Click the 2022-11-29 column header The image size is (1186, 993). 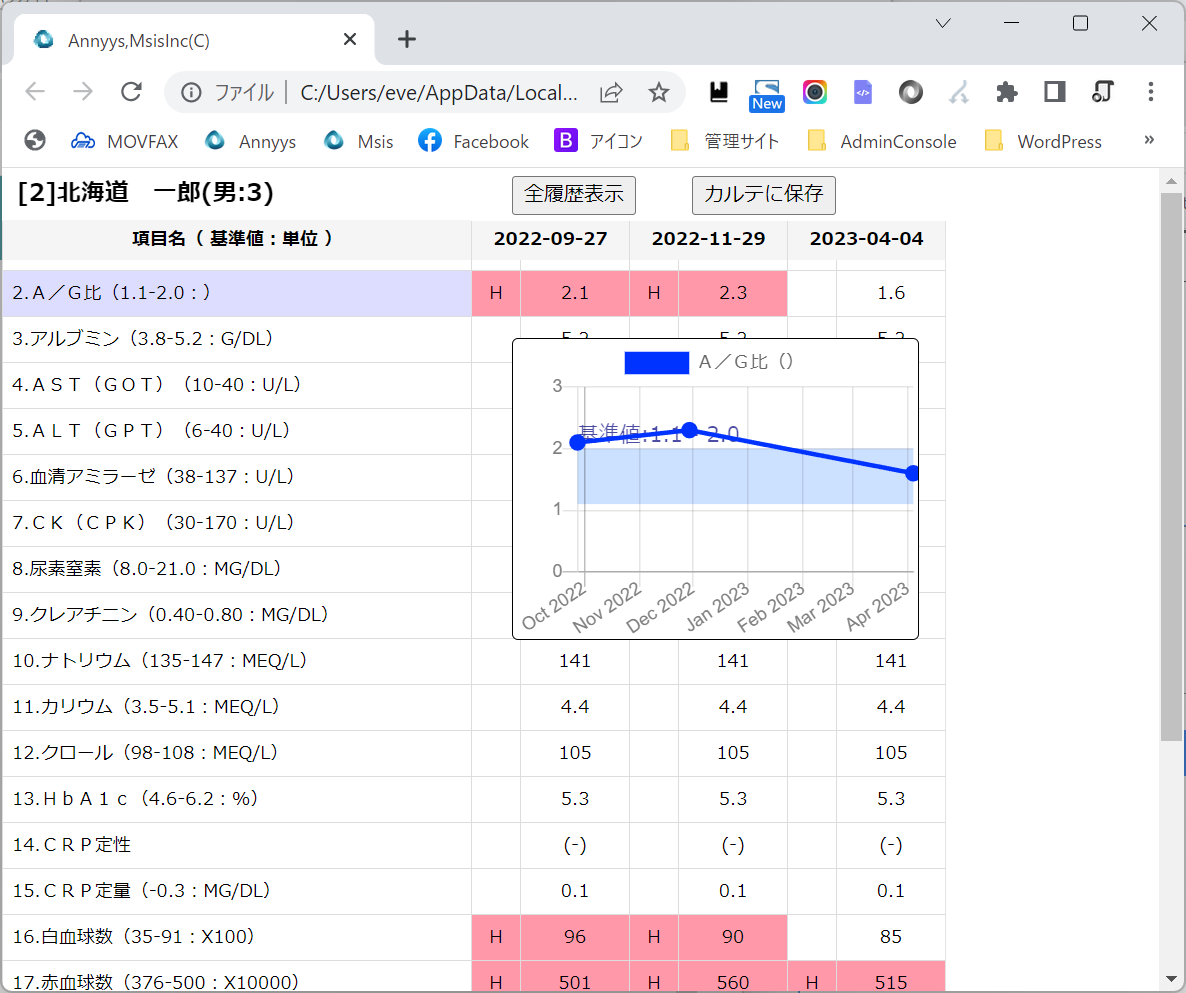point(709,239)
